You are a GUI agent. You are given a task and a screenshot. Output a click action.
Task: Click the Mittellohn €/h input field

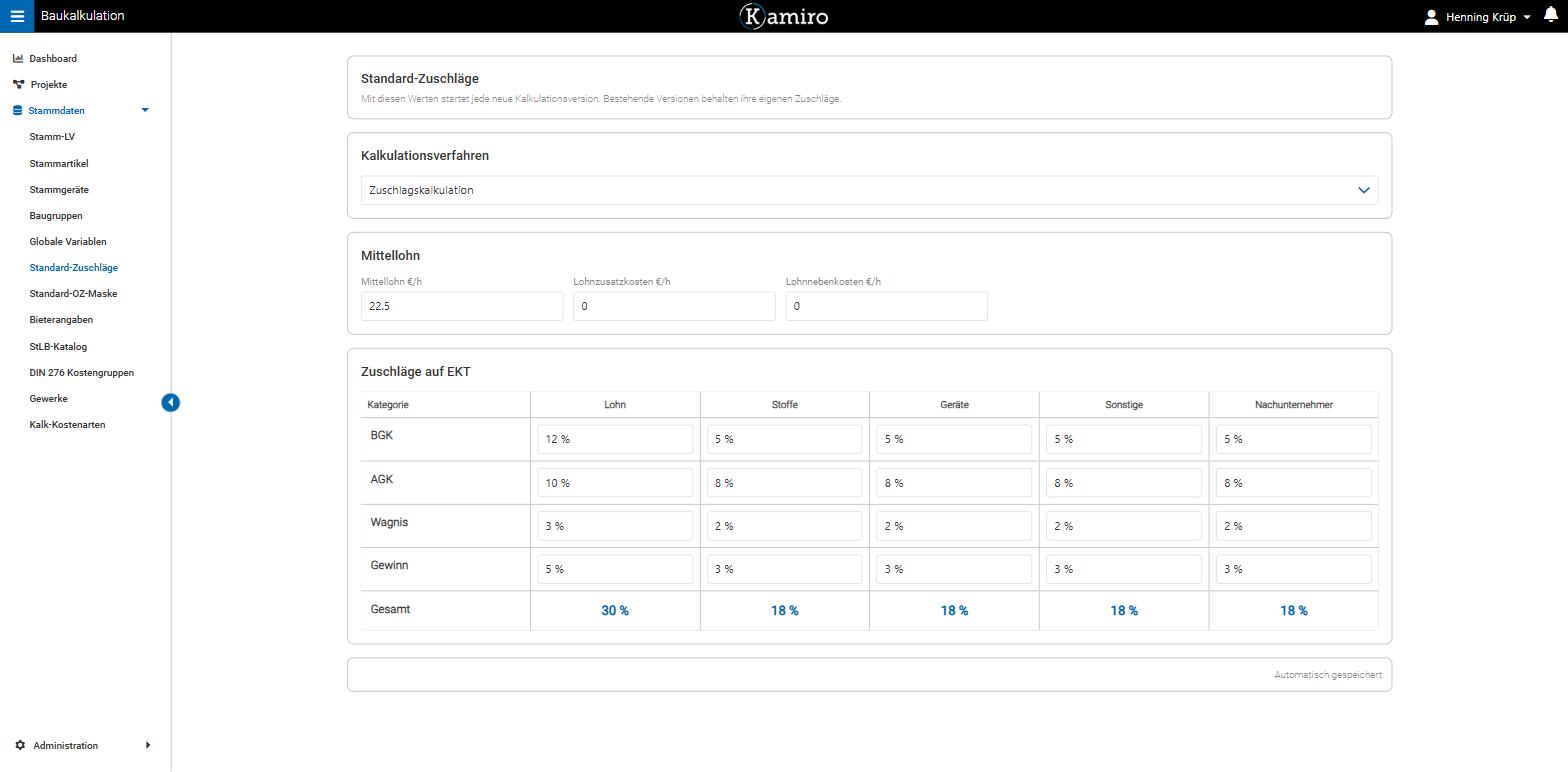click(x=462, y=306)
